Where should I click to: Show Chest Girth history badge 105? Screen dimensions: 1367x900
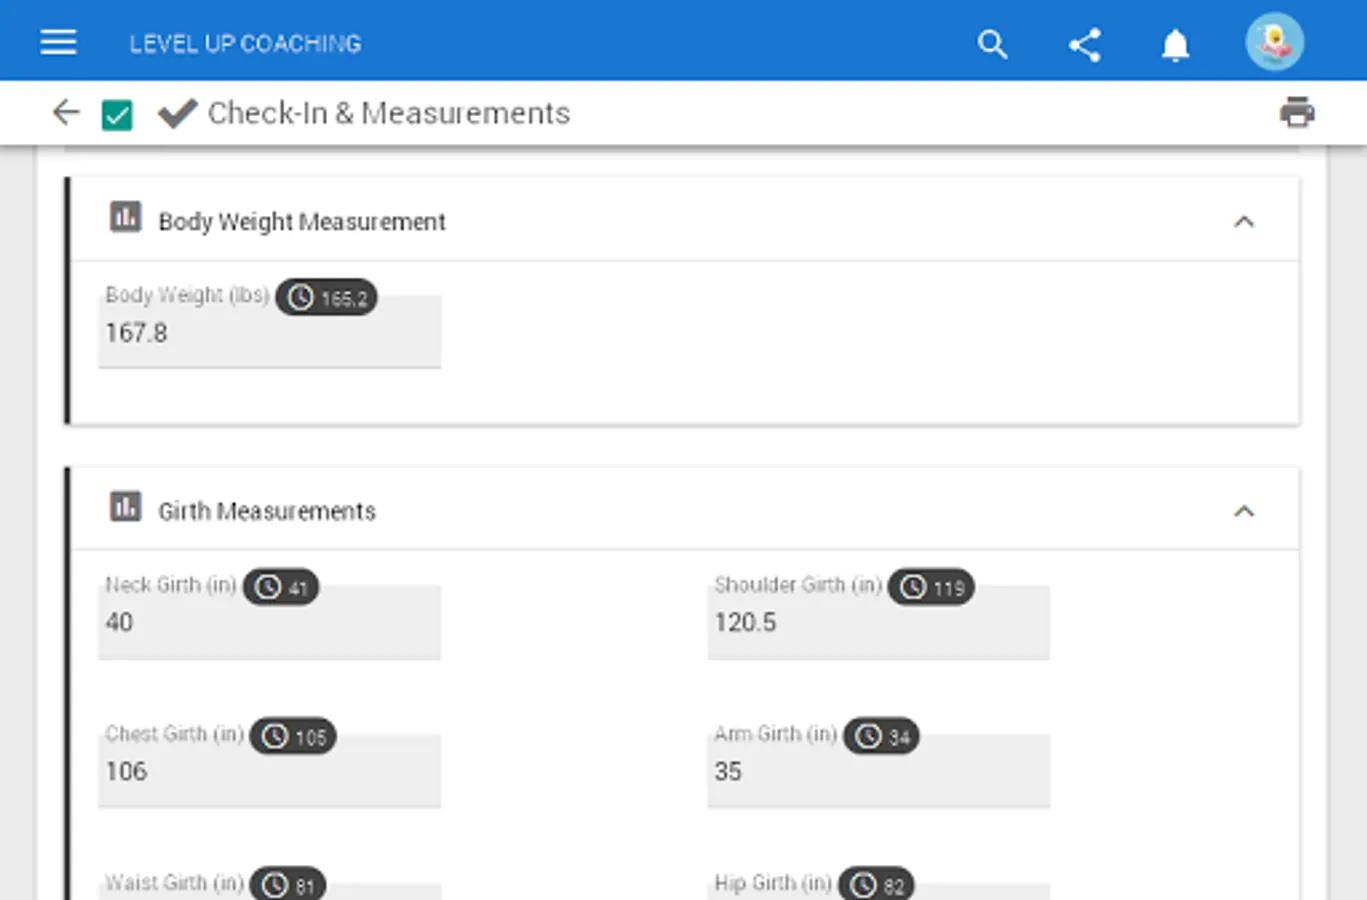point(293,736)
